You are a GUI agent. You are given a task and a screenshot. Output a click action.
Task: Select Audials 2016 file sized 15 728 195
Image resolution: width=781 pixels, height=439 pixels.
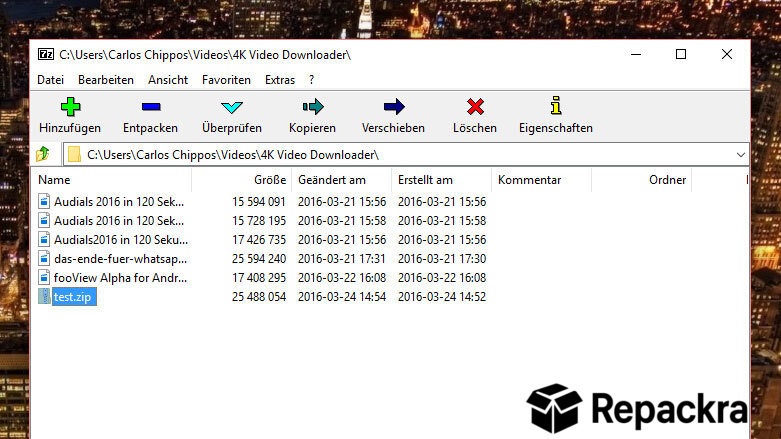pyautogui.click(x=119, y=221)
